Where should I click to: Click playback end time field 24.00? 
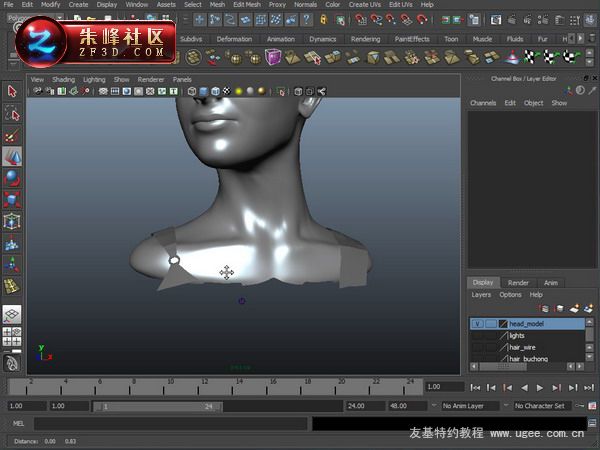coord(365,406)
